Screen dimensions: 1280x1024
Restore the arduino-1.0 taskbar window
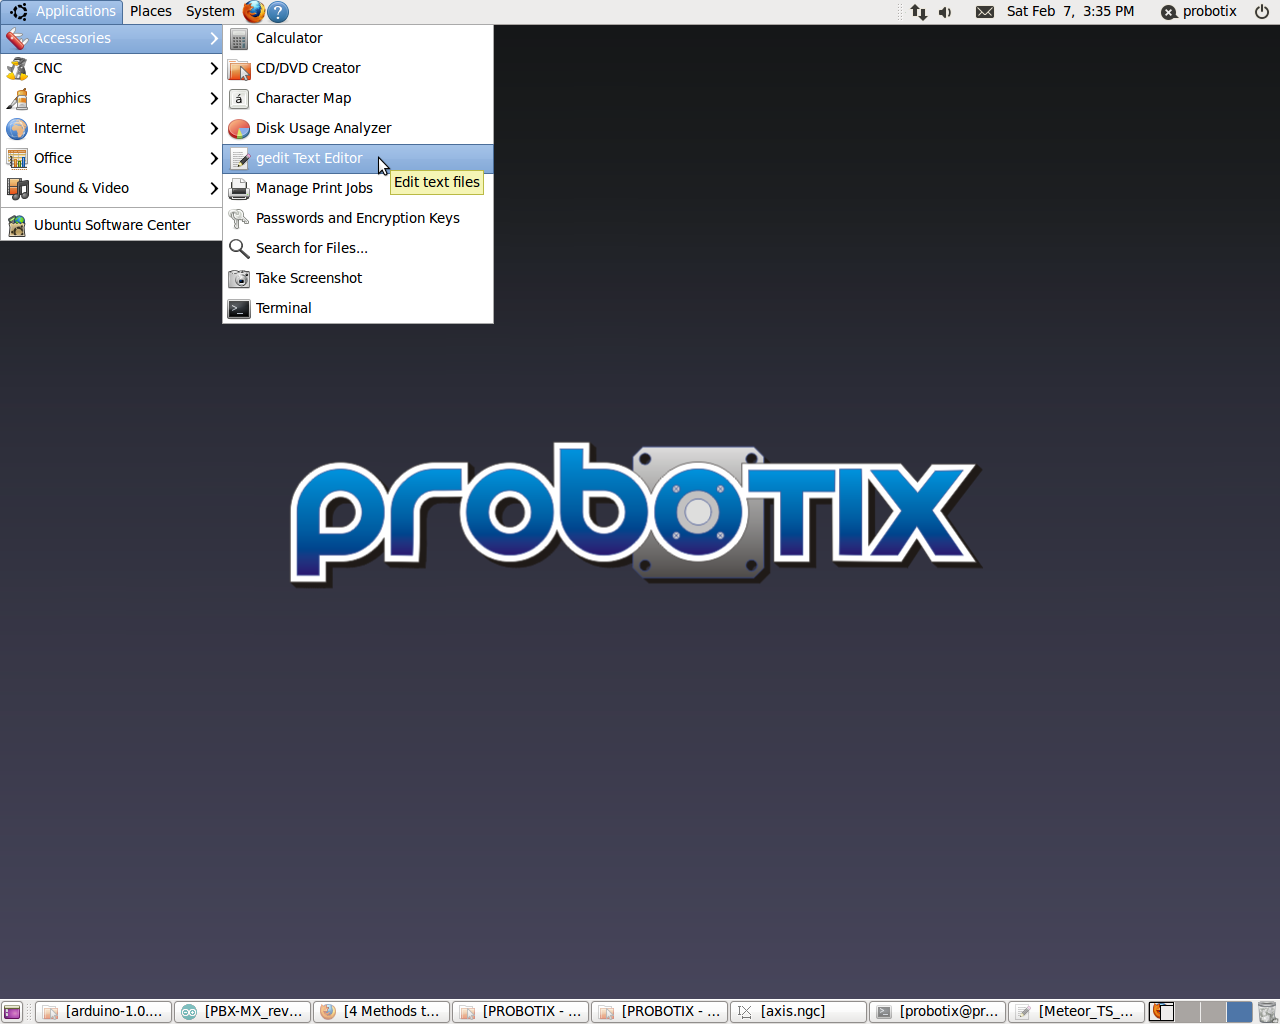tap(104, 1012)
